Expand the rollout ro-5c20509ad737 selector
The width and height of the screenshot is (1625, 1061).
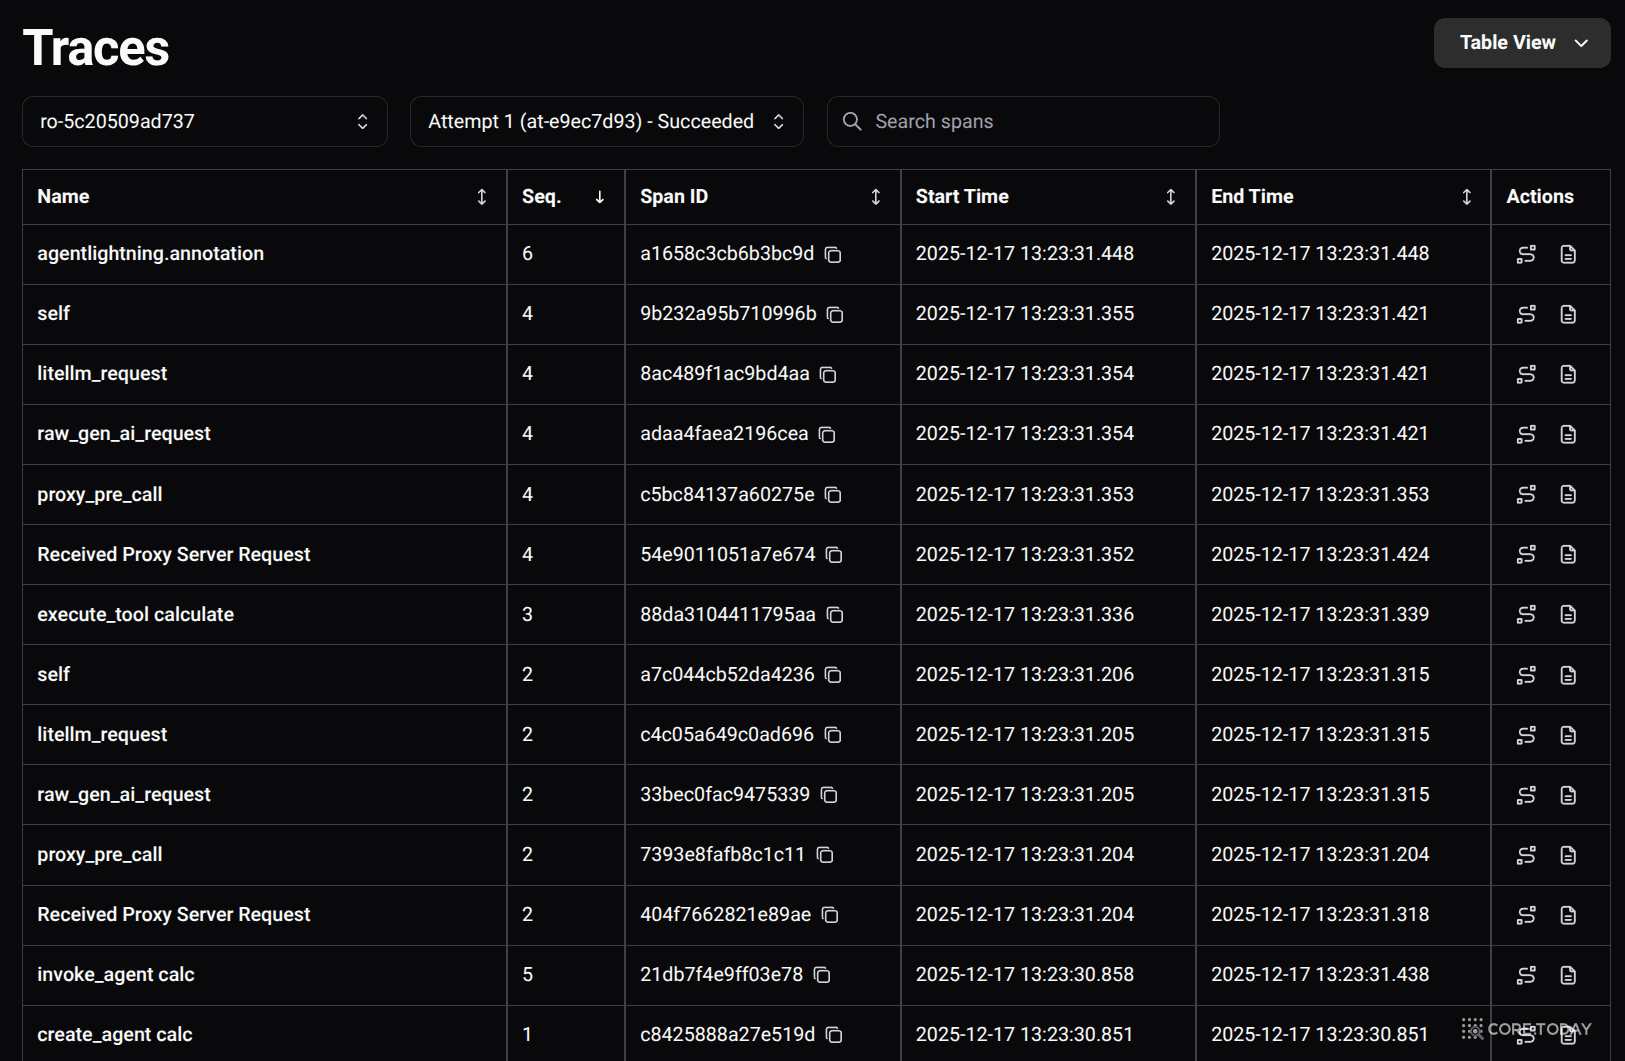pyautogui.click(x=204, y=122)
